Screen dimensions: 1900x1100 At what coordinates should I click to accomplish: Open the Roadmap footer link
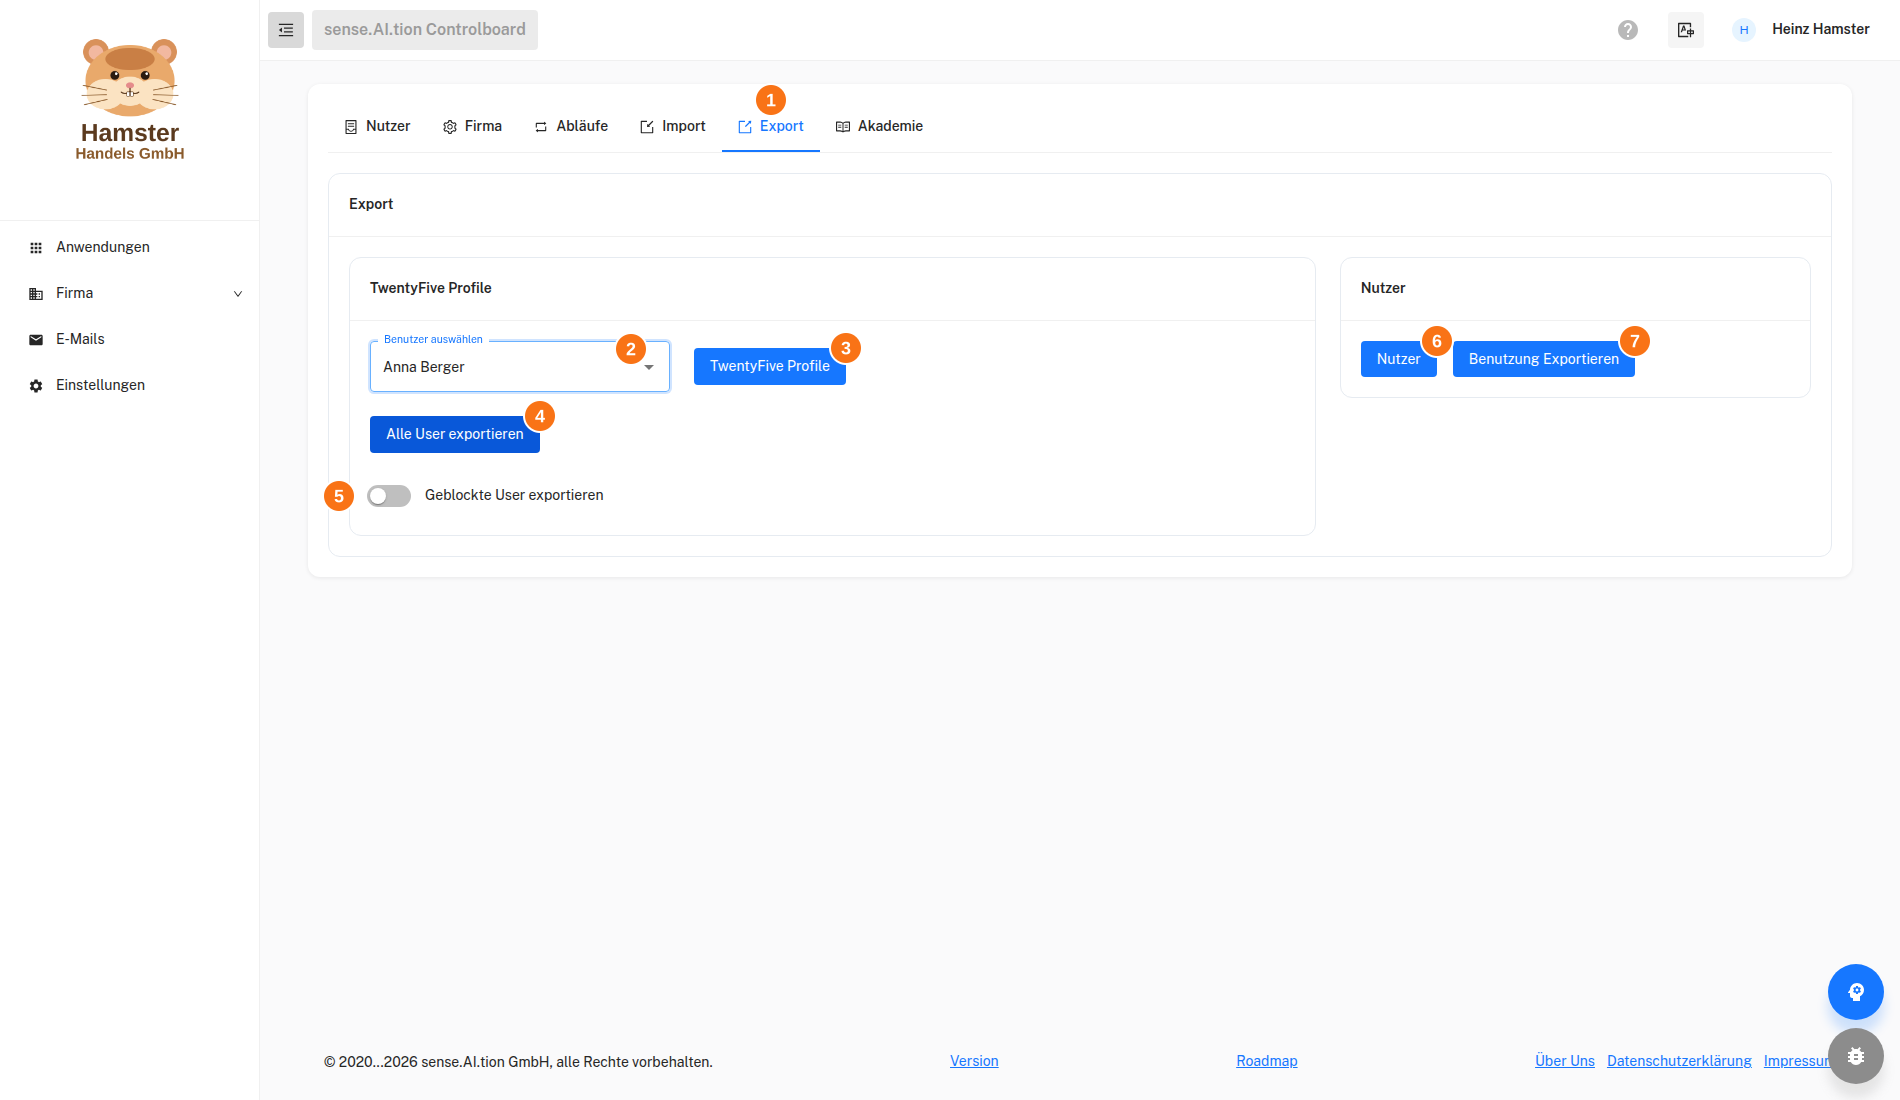[x=1267, y=1061]
